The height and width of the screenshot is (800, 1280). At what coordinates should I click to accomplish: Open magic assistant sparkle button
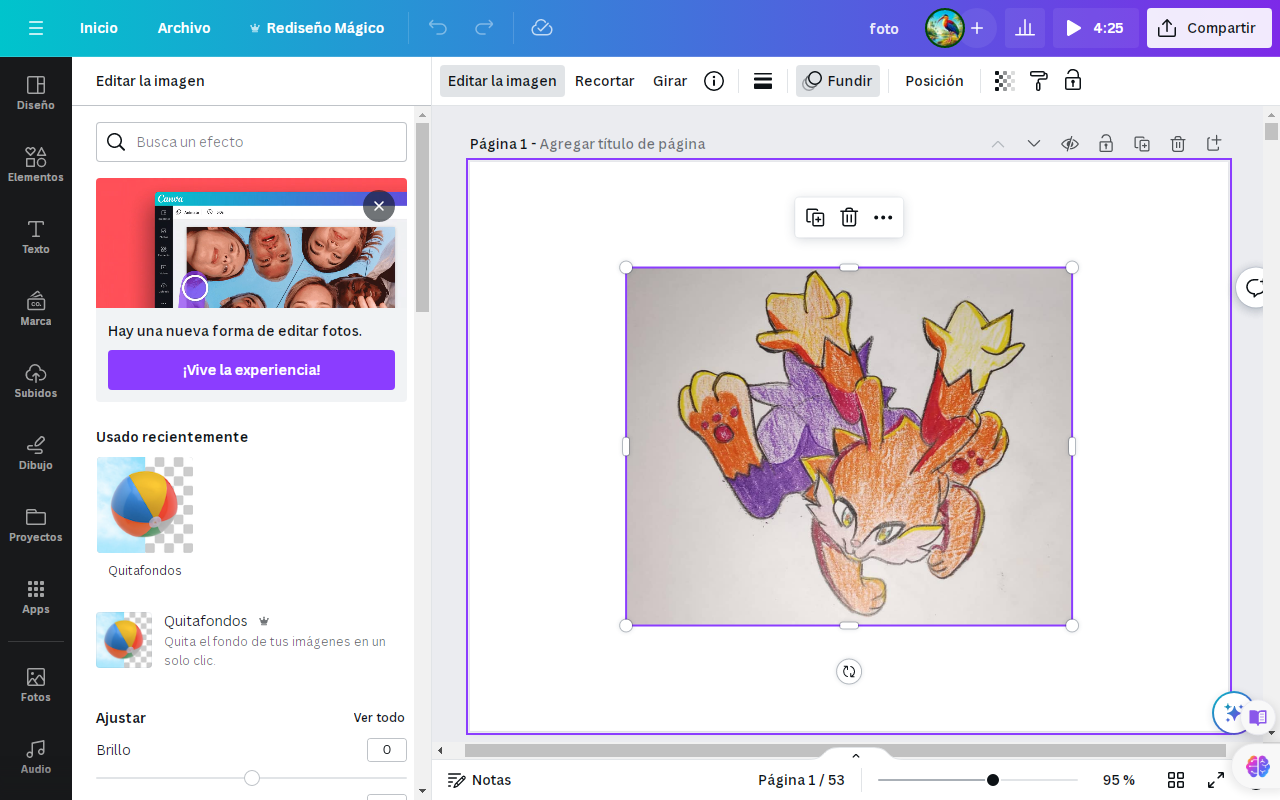coord(1233,713)
